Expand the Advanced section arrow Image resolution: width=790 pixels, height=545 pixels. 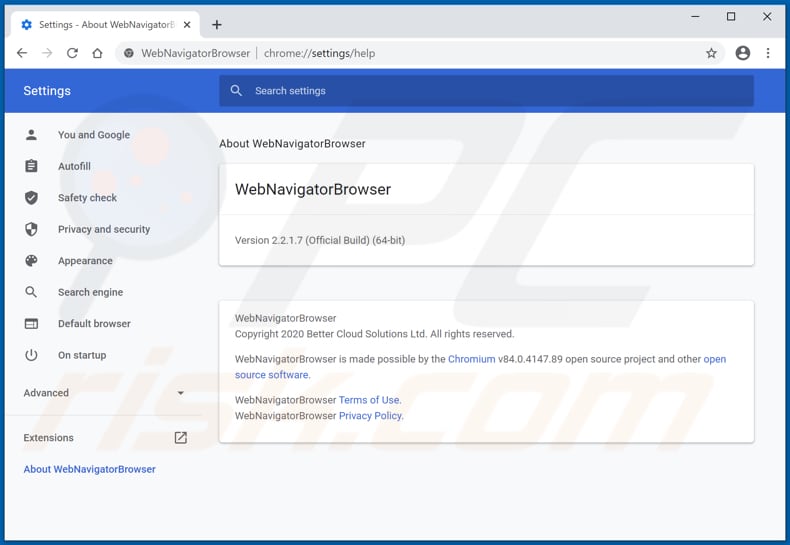pyautogui.click(x=180, y=393)
